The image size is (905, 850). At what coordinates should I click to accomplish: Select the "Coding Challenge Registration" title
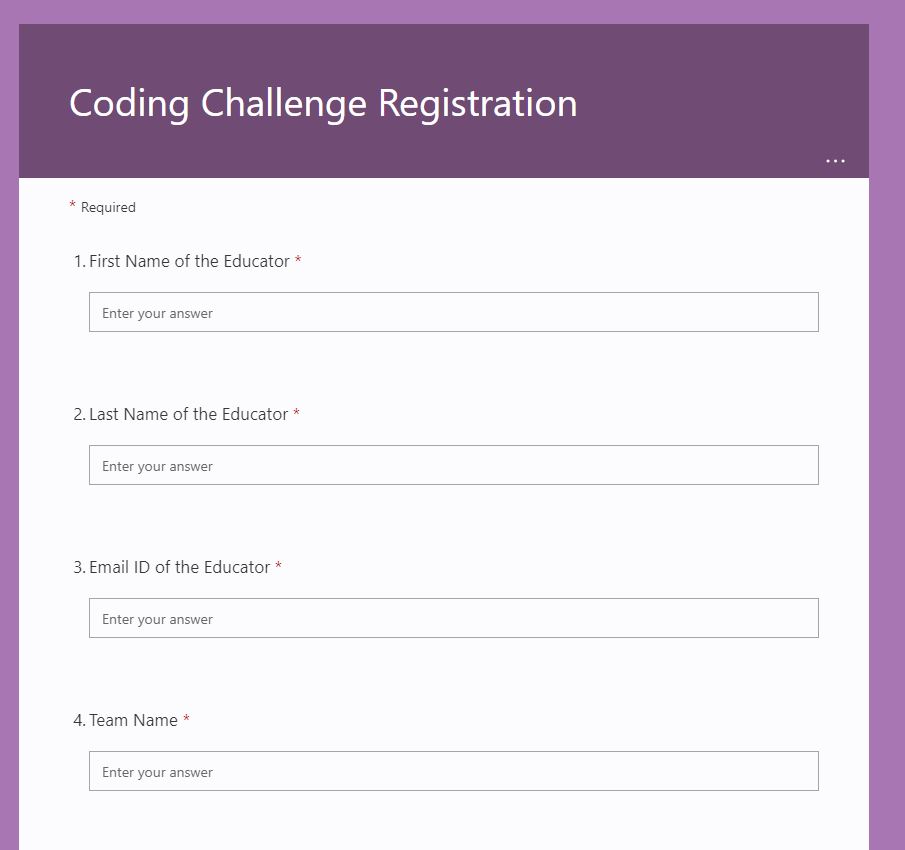[x=322, y=103]
